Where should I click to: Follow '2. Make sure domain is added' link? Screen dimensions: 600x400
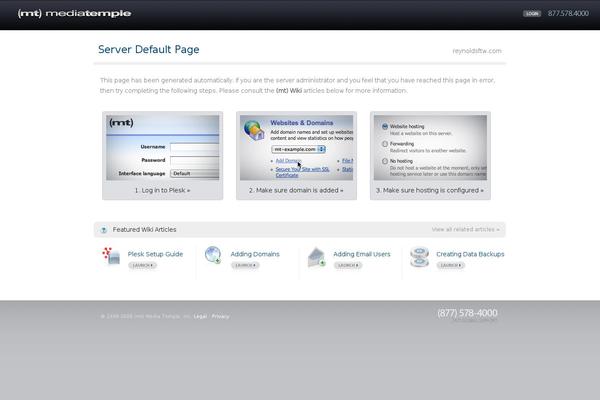297,189
